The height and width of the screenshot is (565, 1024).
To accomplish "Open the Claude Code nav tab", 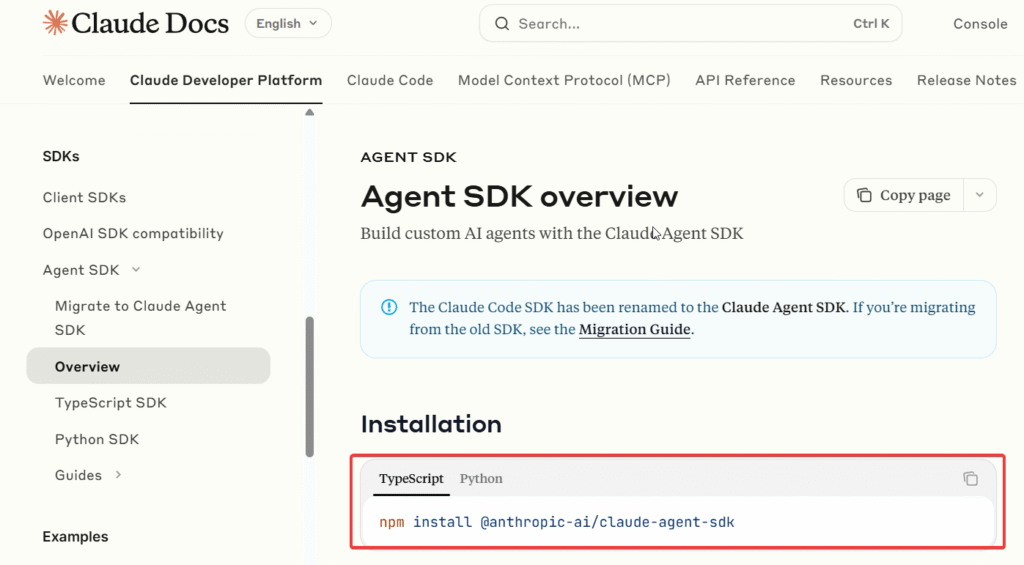I will point(390,80).
